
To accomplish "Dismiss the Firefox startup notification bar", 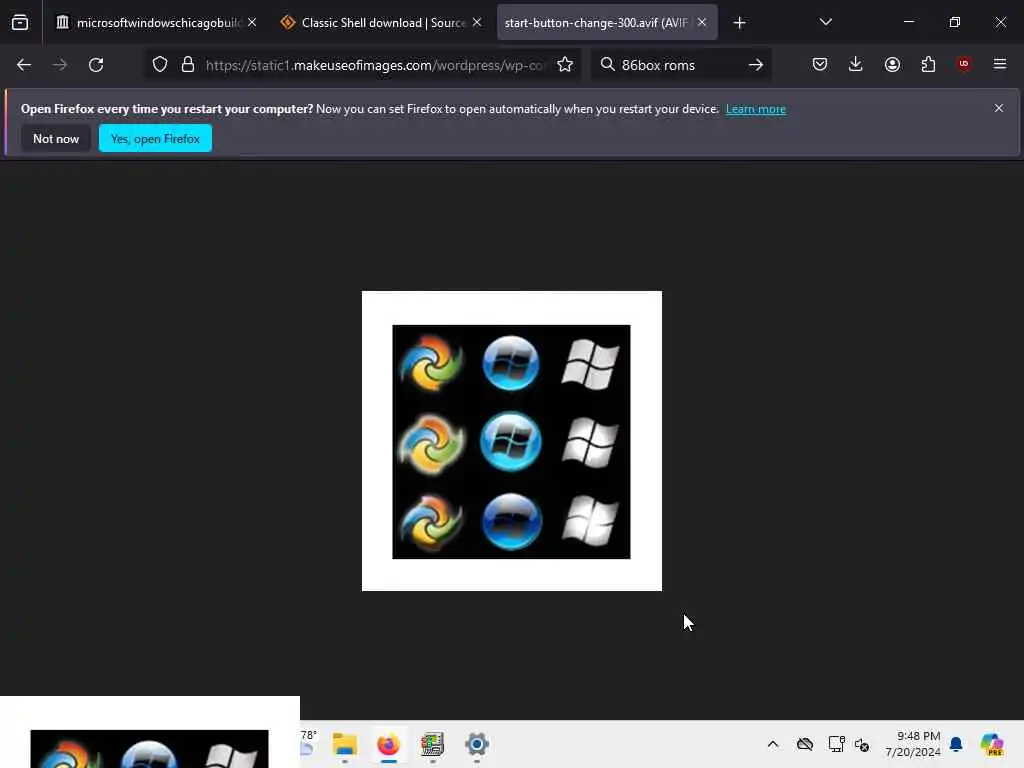I will pyautogui.click(x=999, y=108).
